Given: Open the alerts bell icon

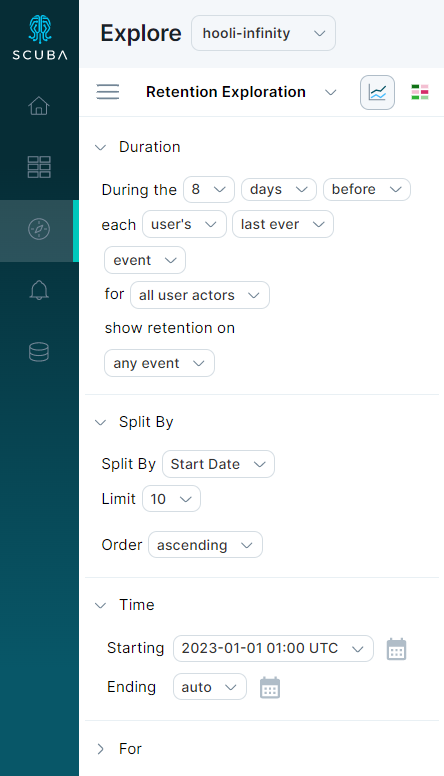Looking at the screenshot, I should click(x=39, y=290).
